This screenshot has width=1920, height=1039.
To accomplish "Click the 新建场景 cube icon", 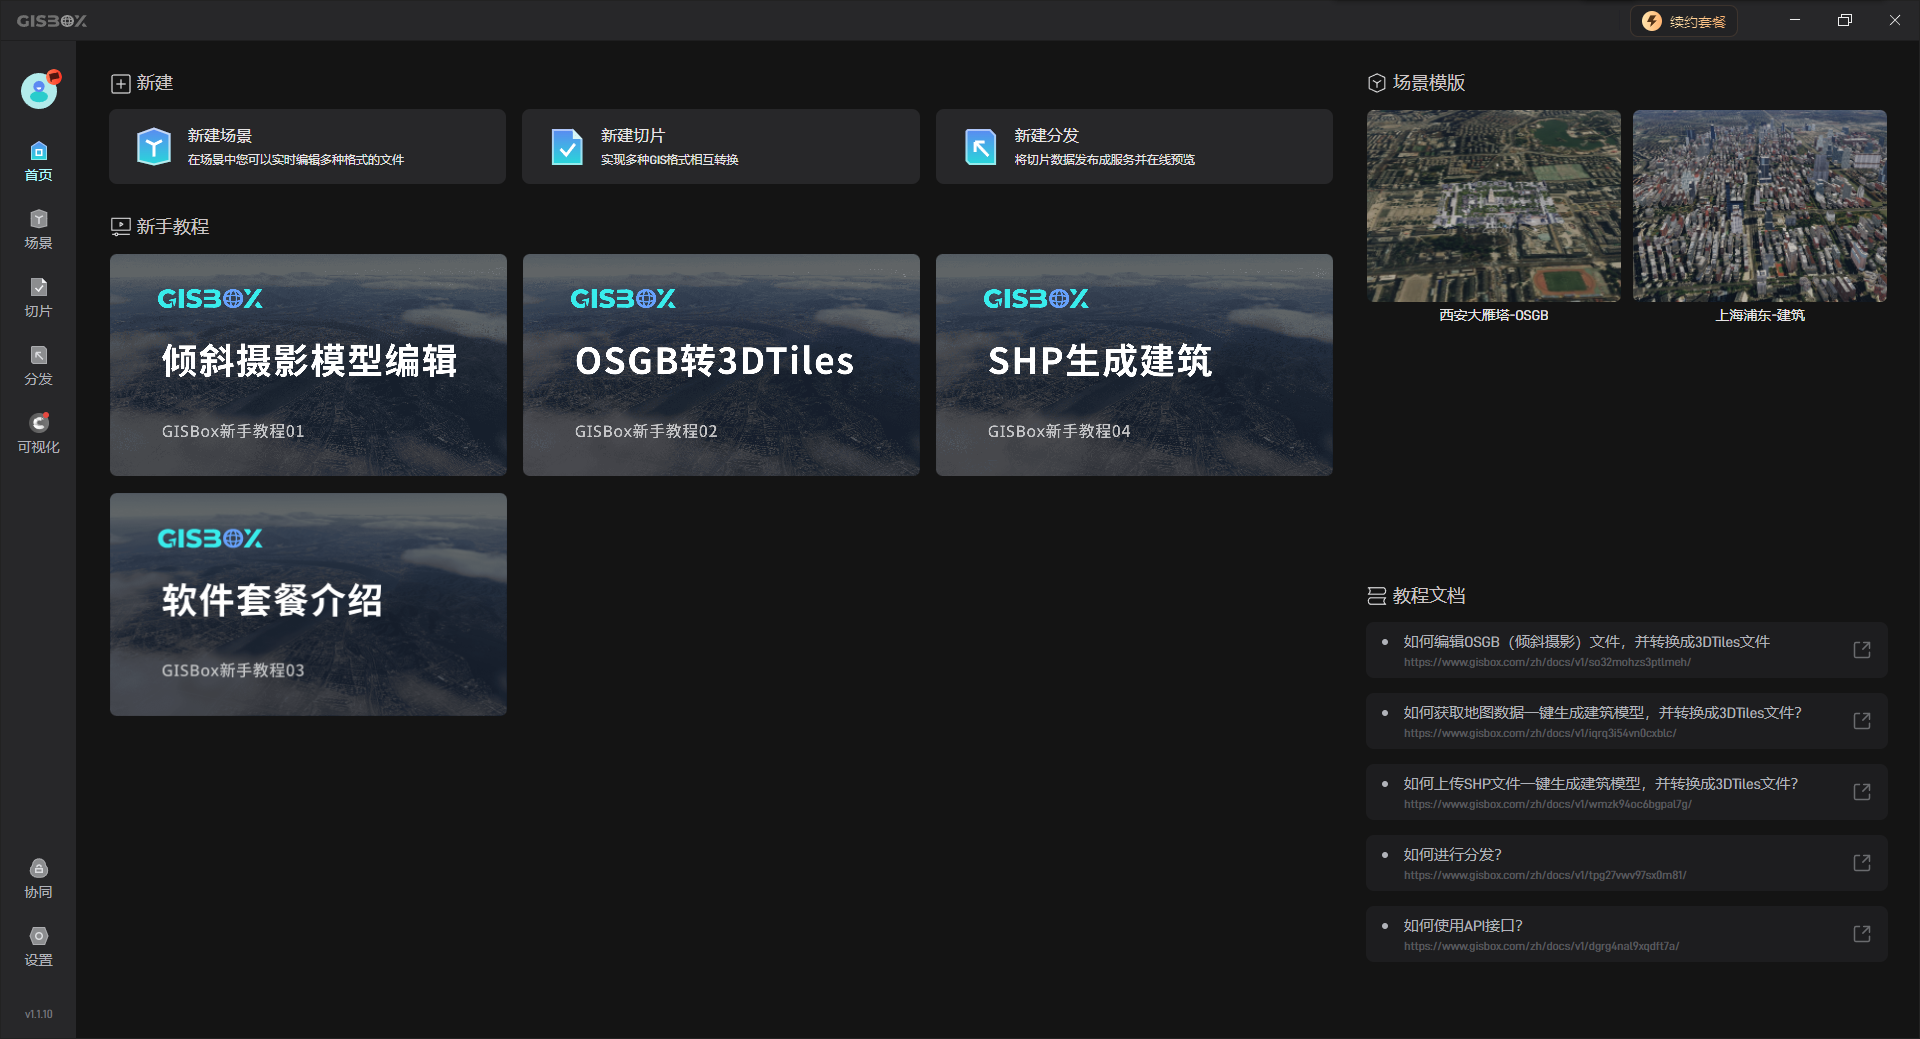I will pos(154,147).
